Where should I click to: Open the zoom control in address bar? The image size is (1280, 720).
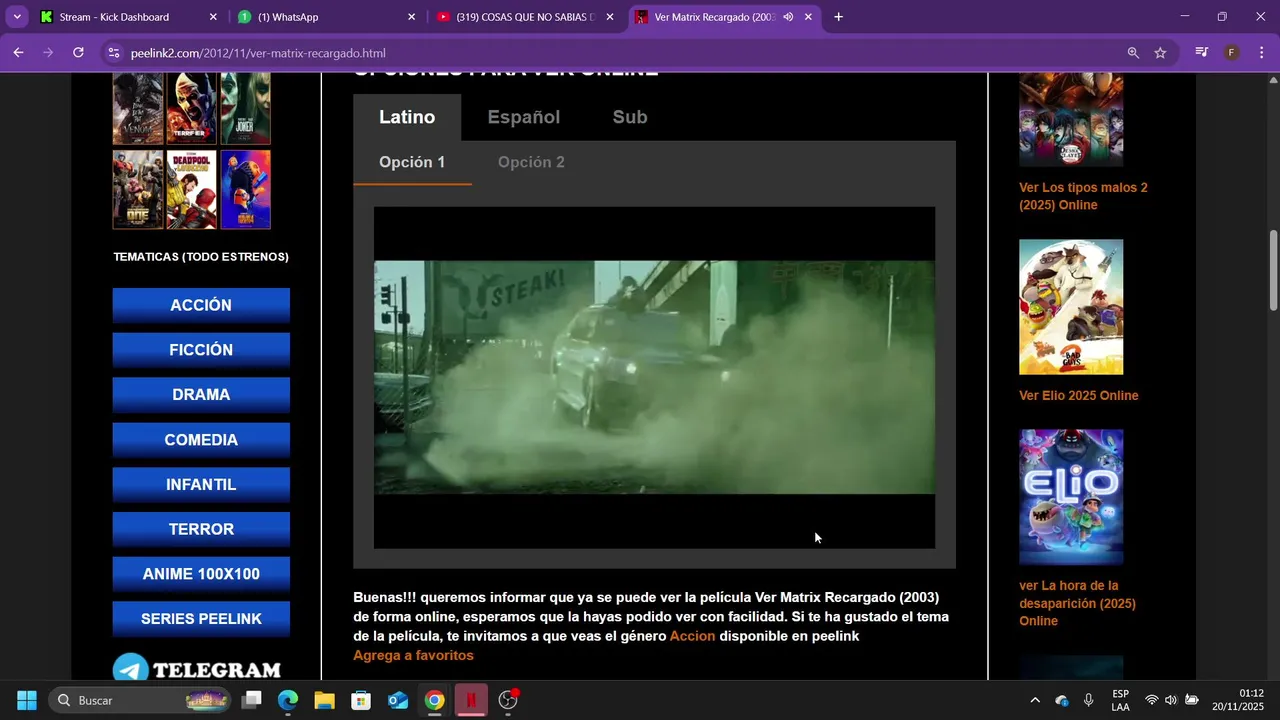coord(1133,53)
